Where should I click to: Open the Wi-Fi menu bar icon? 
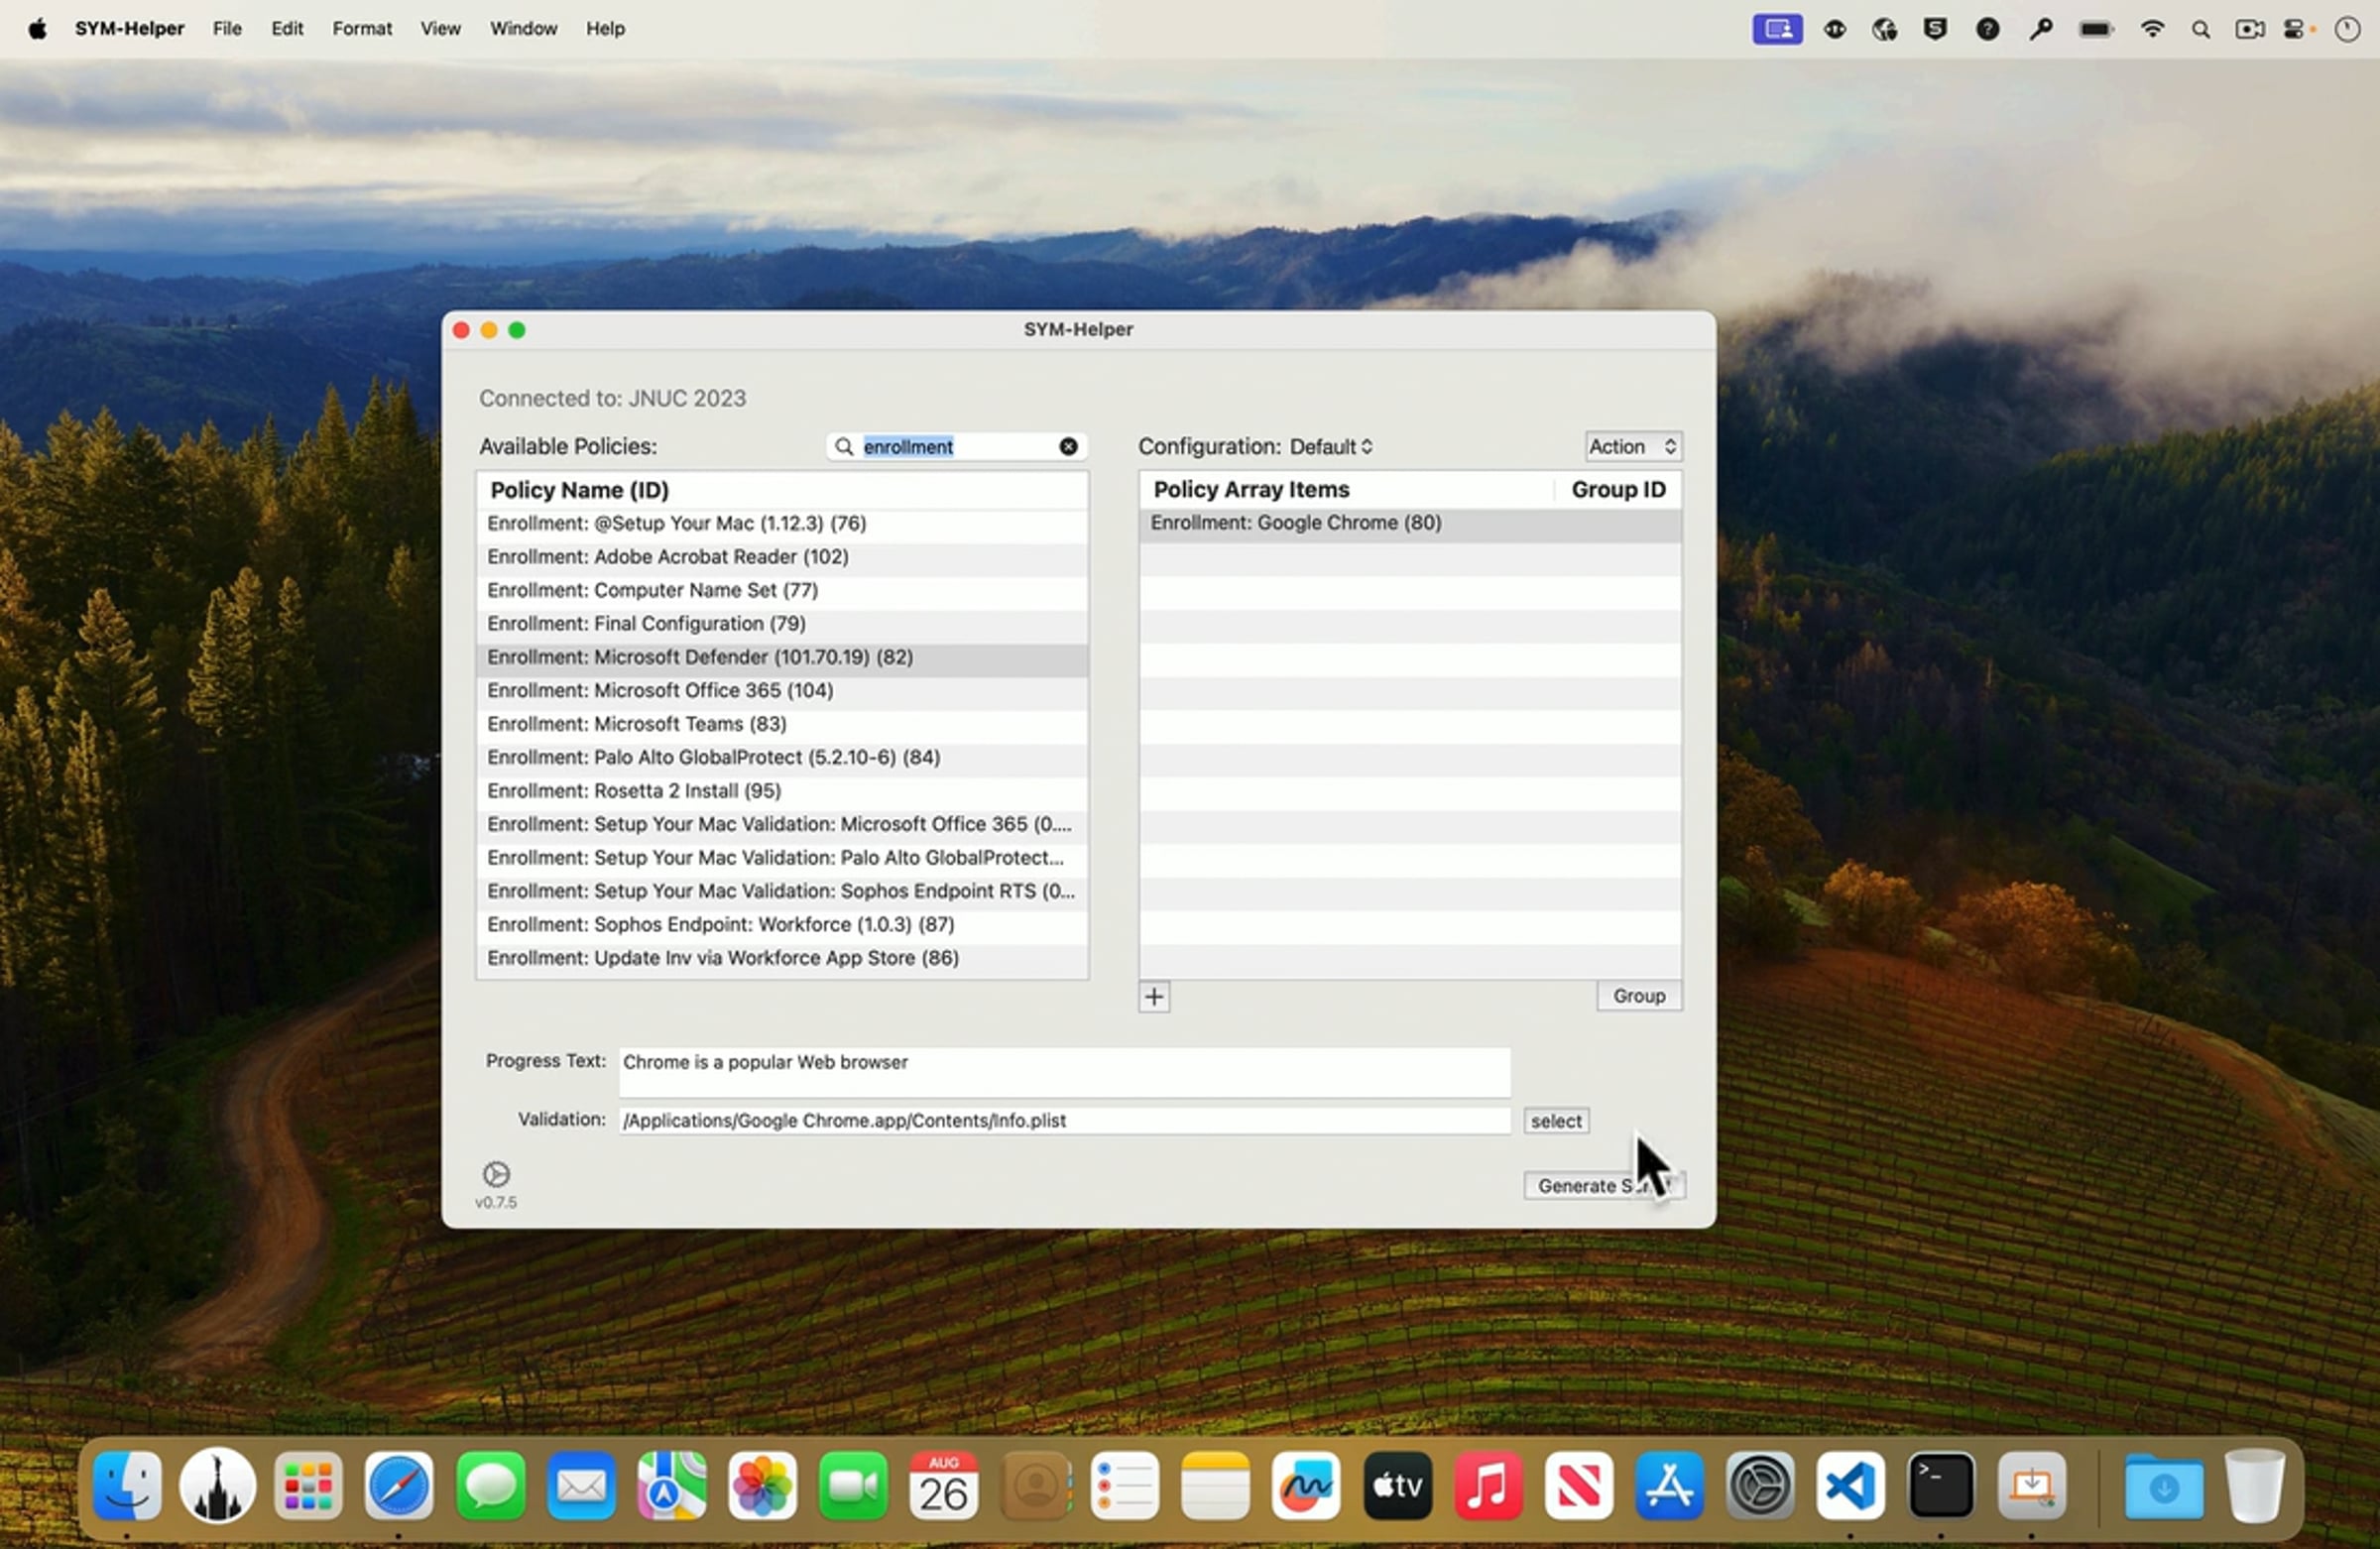click(x=2152, y=29)
